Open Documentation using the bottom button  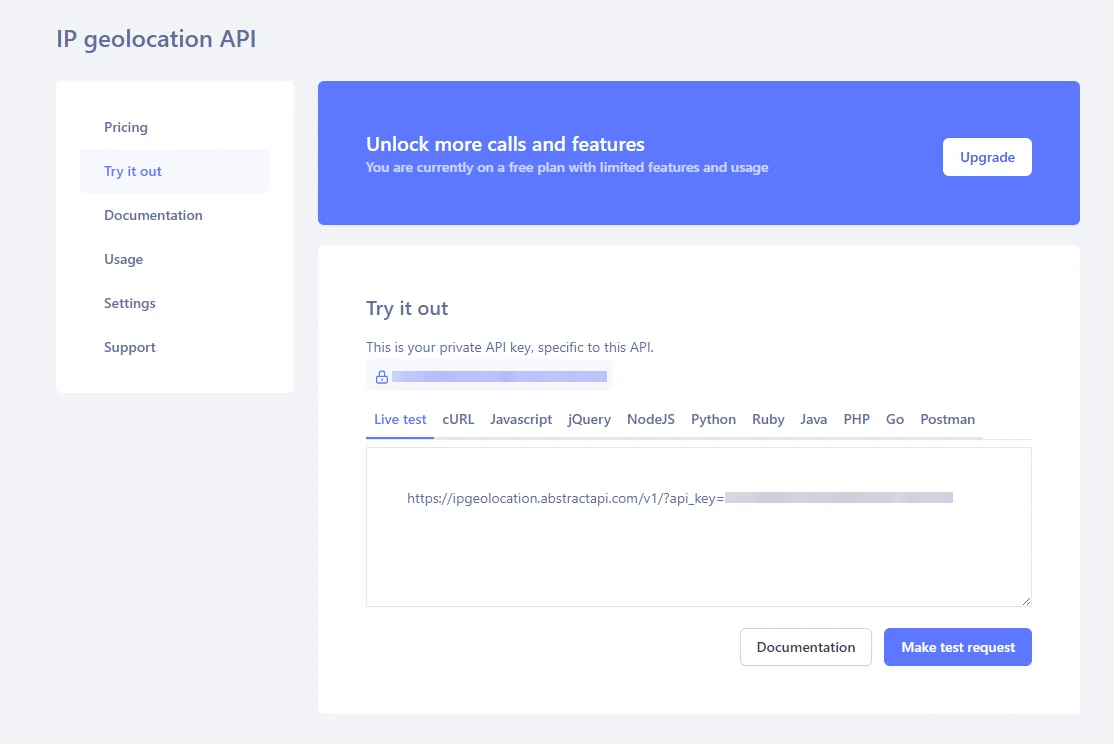805,647
